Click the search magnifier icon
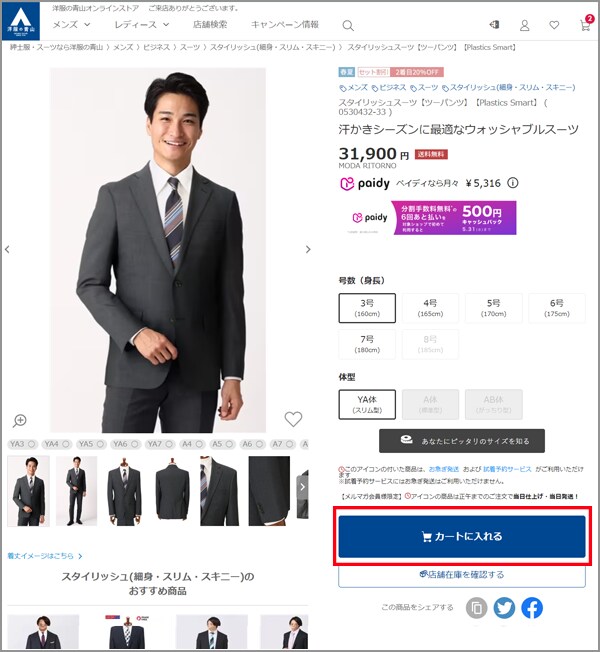 click(x=348, y=25)
